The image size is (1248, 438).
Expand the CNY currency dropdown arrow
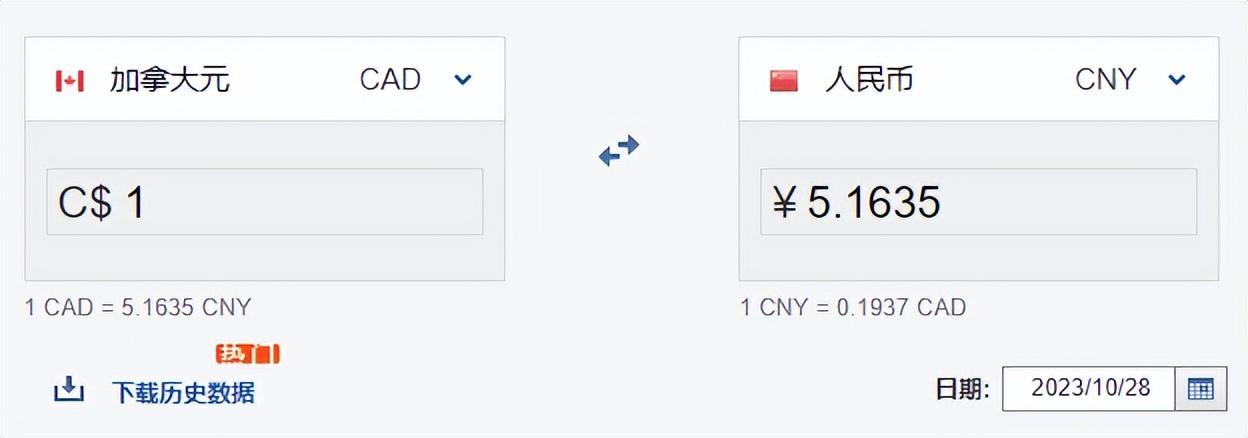[x=1177, y=80]
